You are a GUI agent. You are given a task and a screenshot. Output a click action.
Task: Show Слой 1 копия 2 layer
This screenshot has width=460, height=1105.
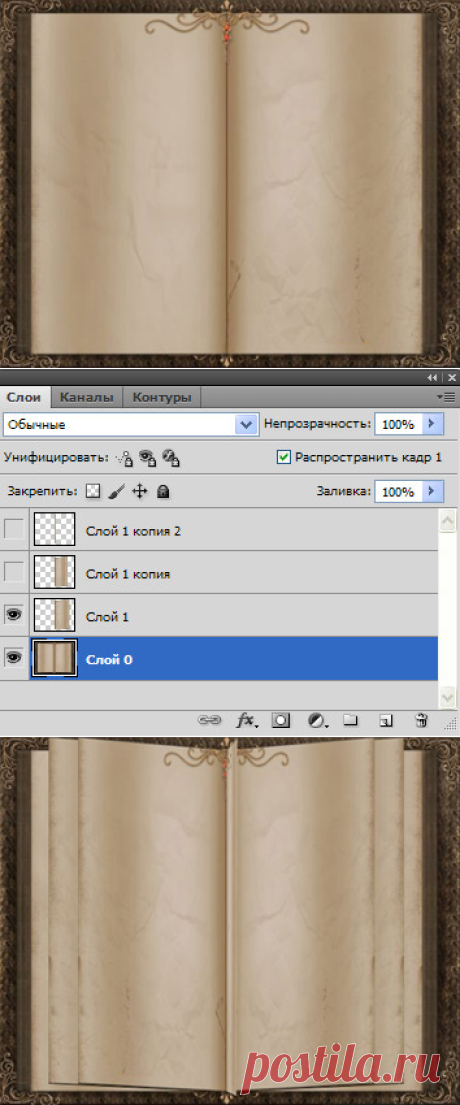(14, 529)
